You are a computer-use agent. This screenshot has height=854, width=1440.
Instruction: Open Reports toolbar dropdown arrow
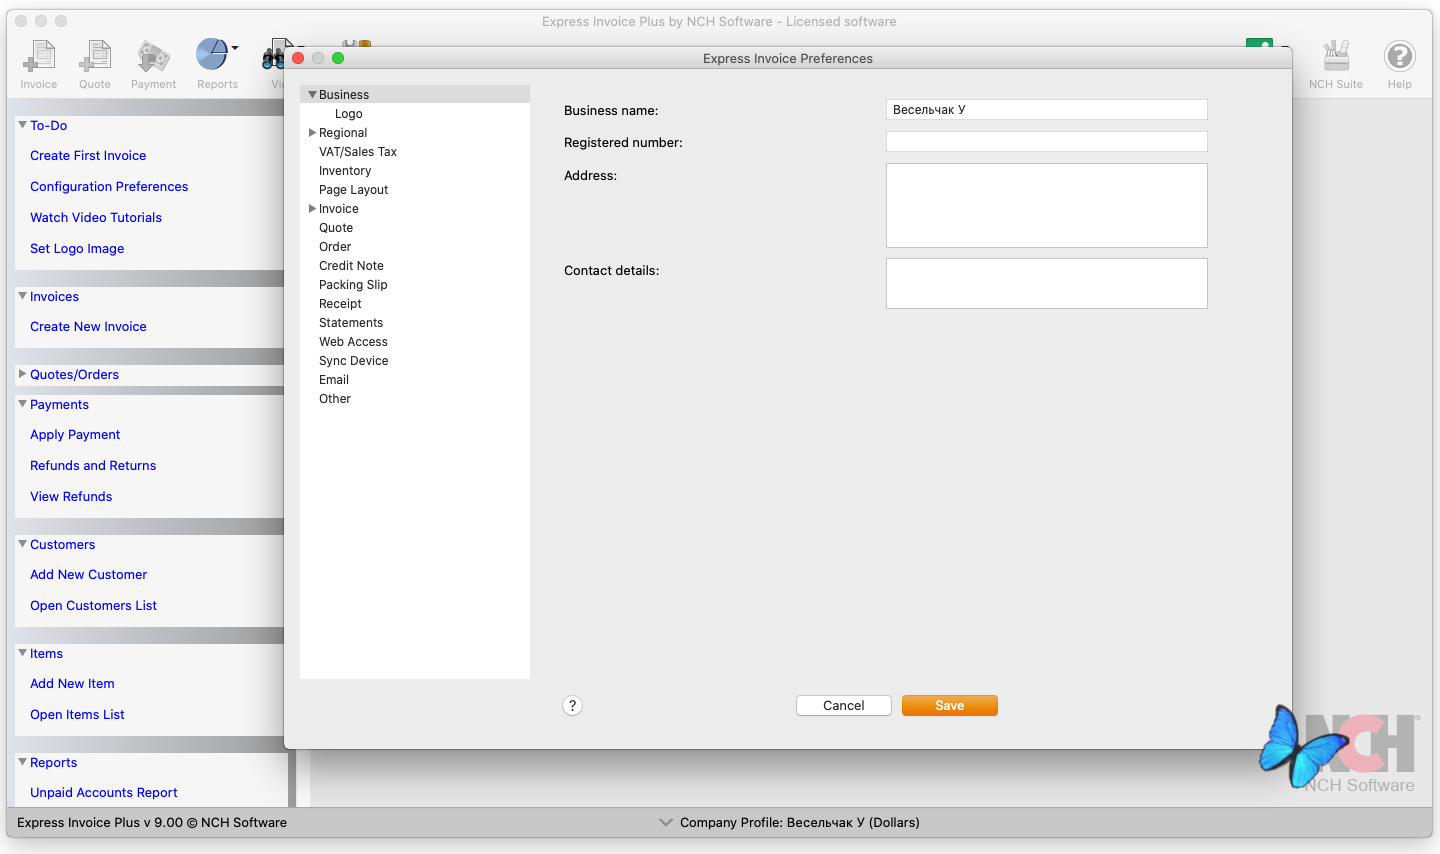tap(235, 48)
